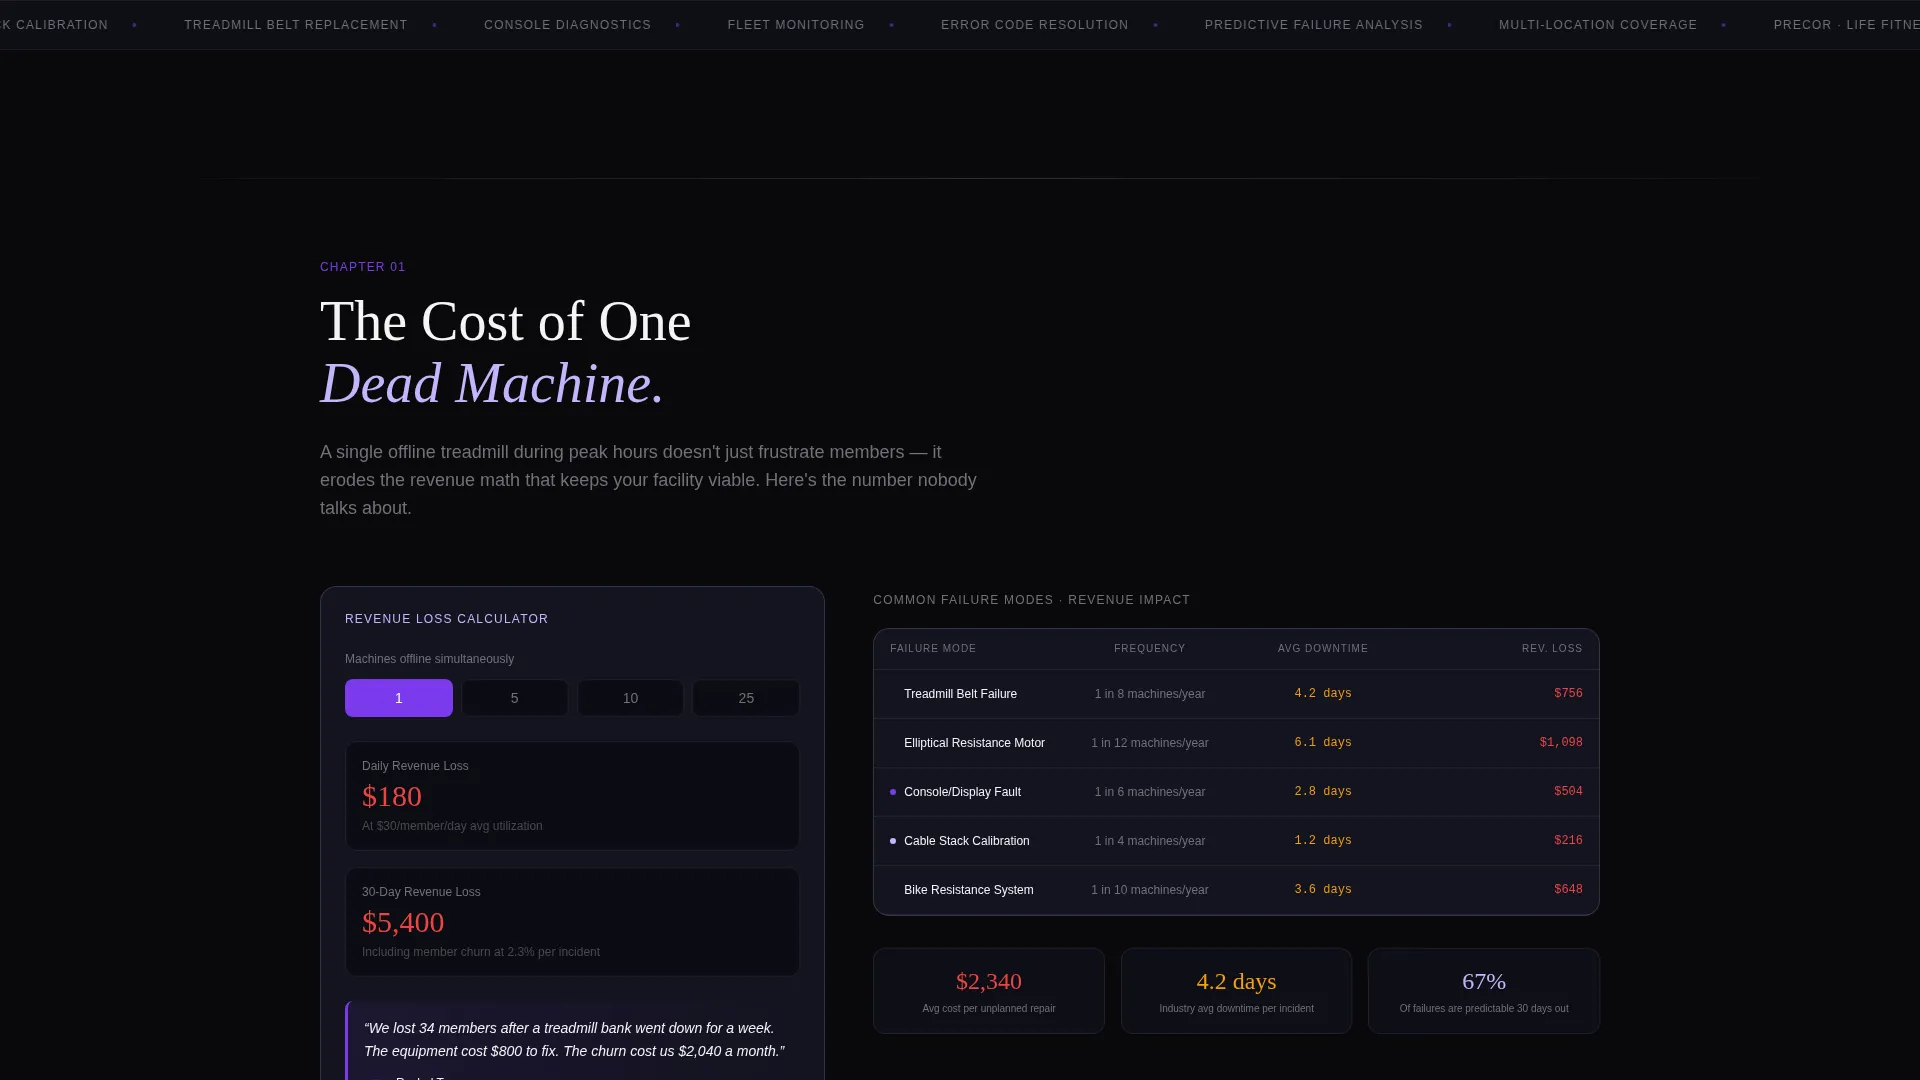Click the $180 daily revenue loss figure
The width and height of the screenshot is (1920, 1080).
[392, 797]
